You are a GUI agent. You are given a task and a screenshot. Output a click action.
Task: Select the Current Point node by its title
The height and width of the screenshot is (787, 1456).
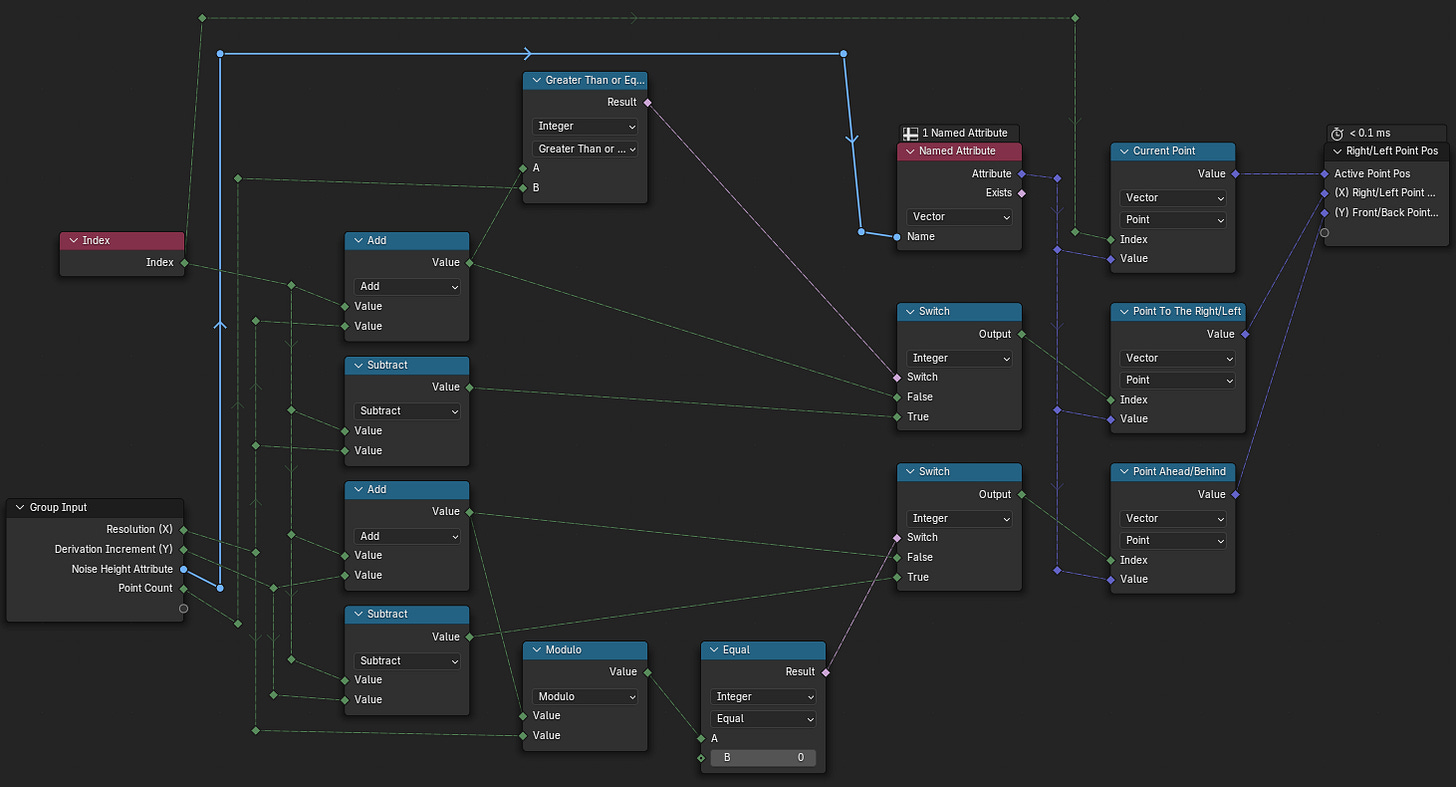point(1164,151)
